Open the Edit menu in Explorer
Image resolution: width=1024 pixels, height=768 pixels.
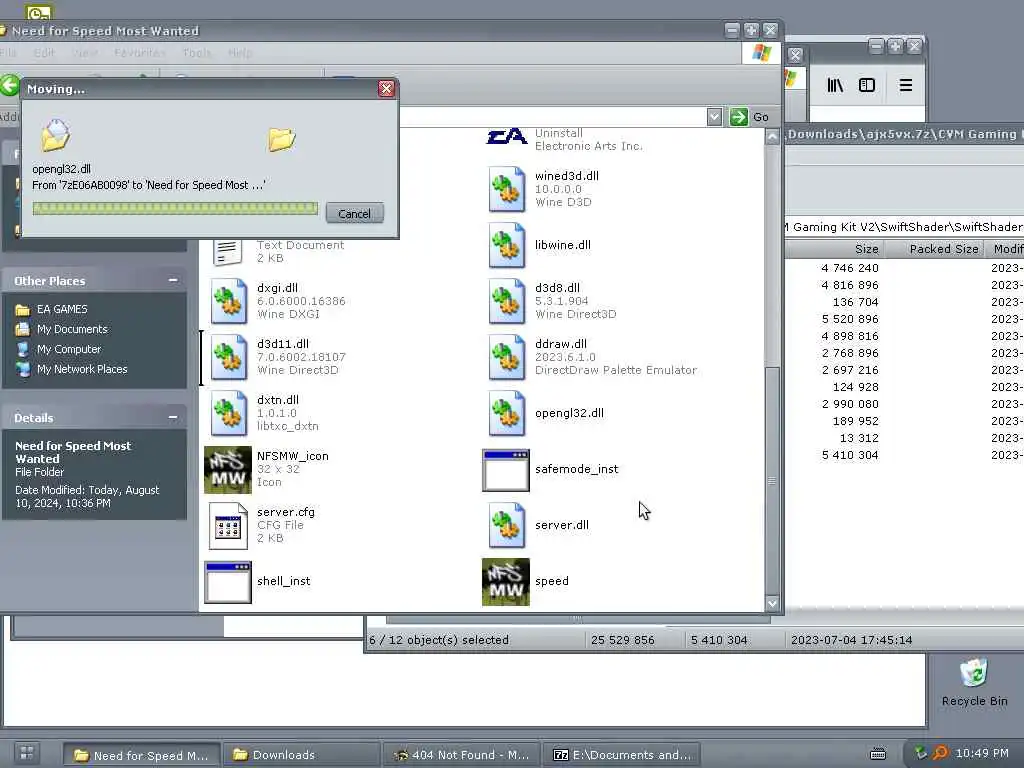pyautogui.click(x=44, y=53)
